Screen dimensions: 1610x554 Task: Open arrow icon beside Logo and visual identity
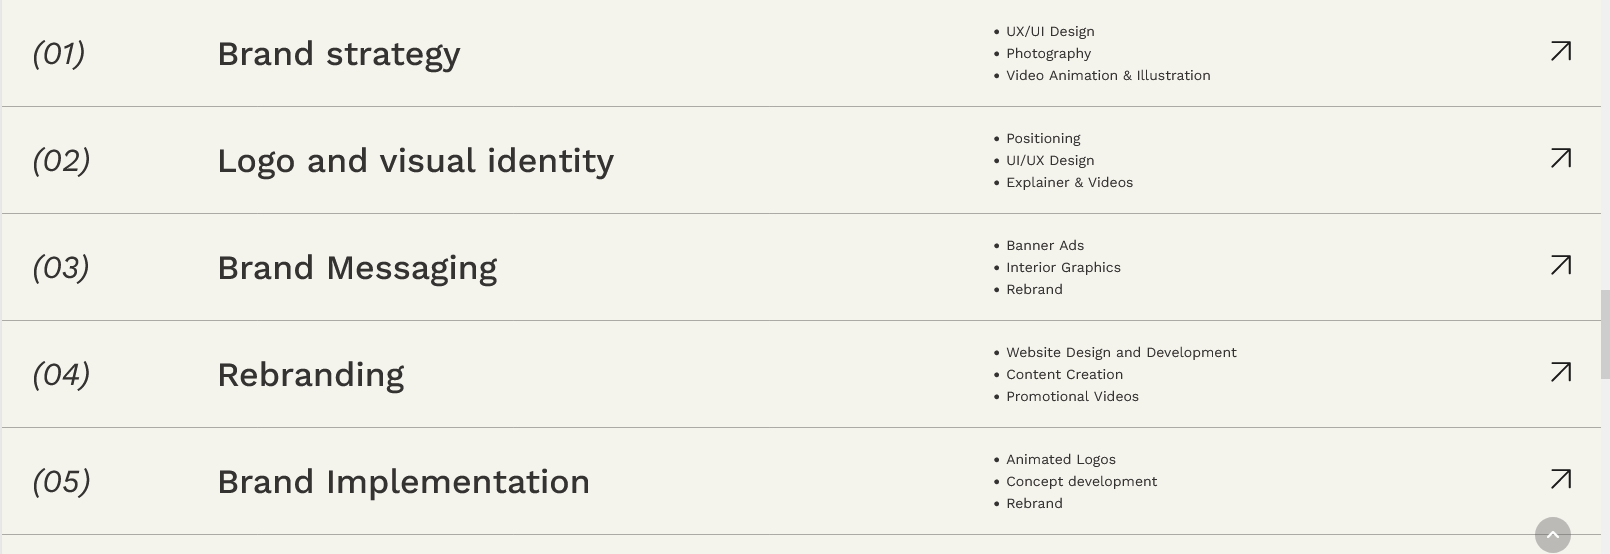(1560, 158)
